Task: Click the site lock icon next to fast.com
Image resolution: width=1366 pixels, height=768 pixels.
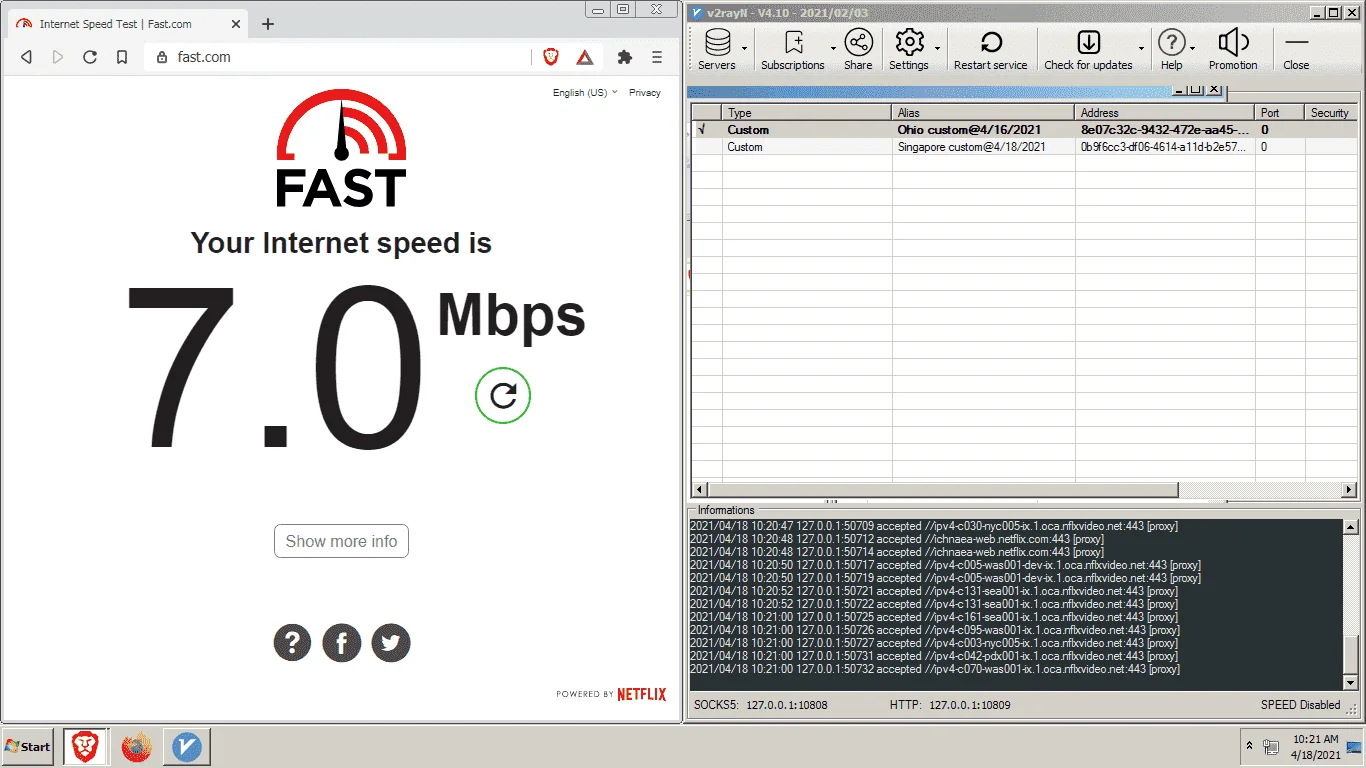Action: pos(163,57)
